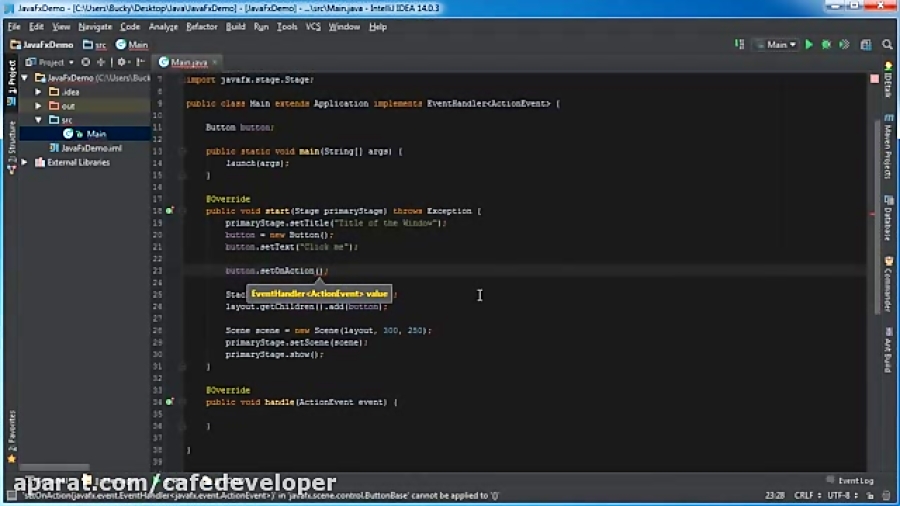The image size is (900, 506).
Task: Open the Navigate menu
Action: [95, 26]
